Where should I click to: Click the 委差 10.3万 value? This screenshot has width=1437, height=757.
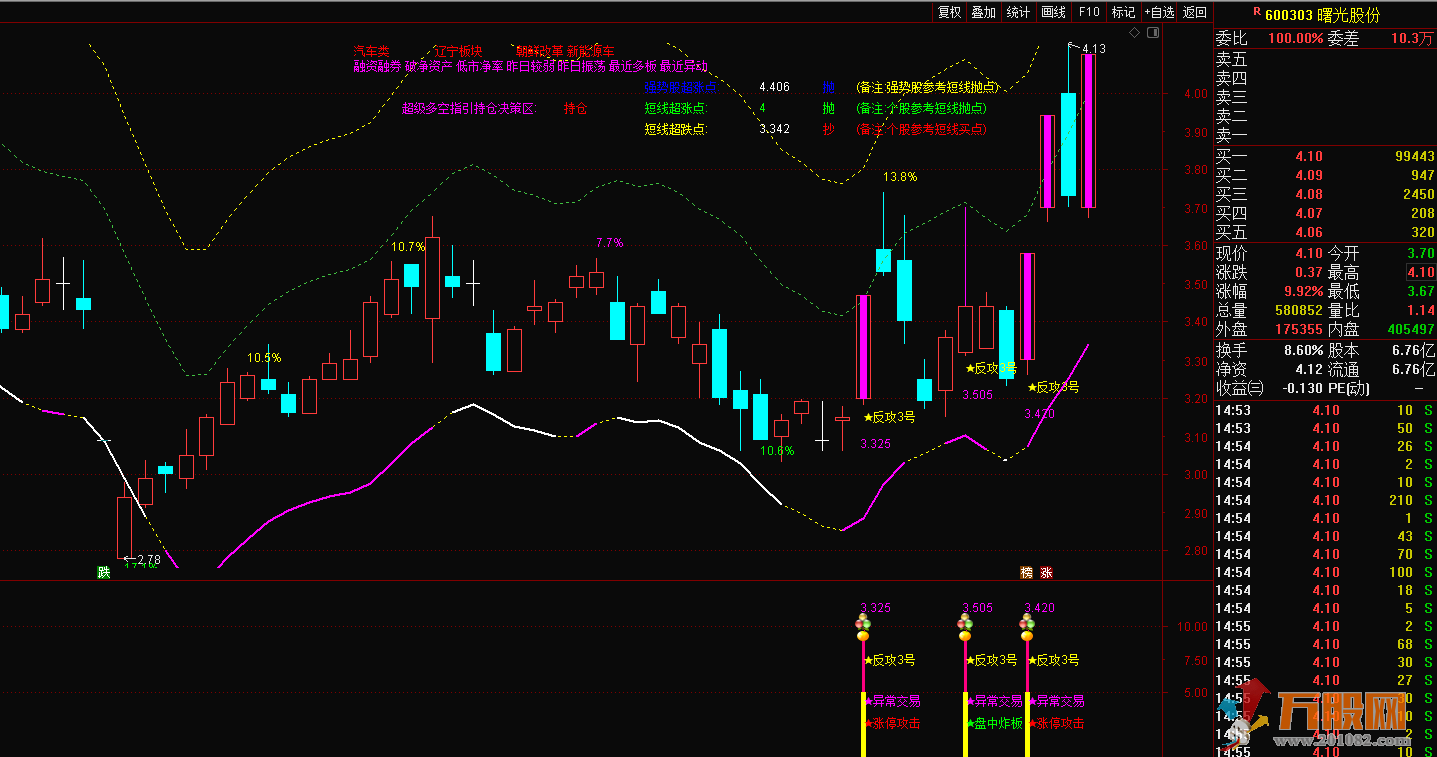(x=1412, y=39)
